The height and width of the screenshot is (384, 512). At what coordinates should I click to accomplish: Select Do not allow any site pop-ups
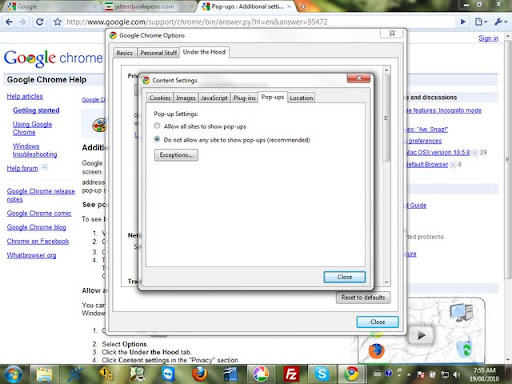(232, 140)
